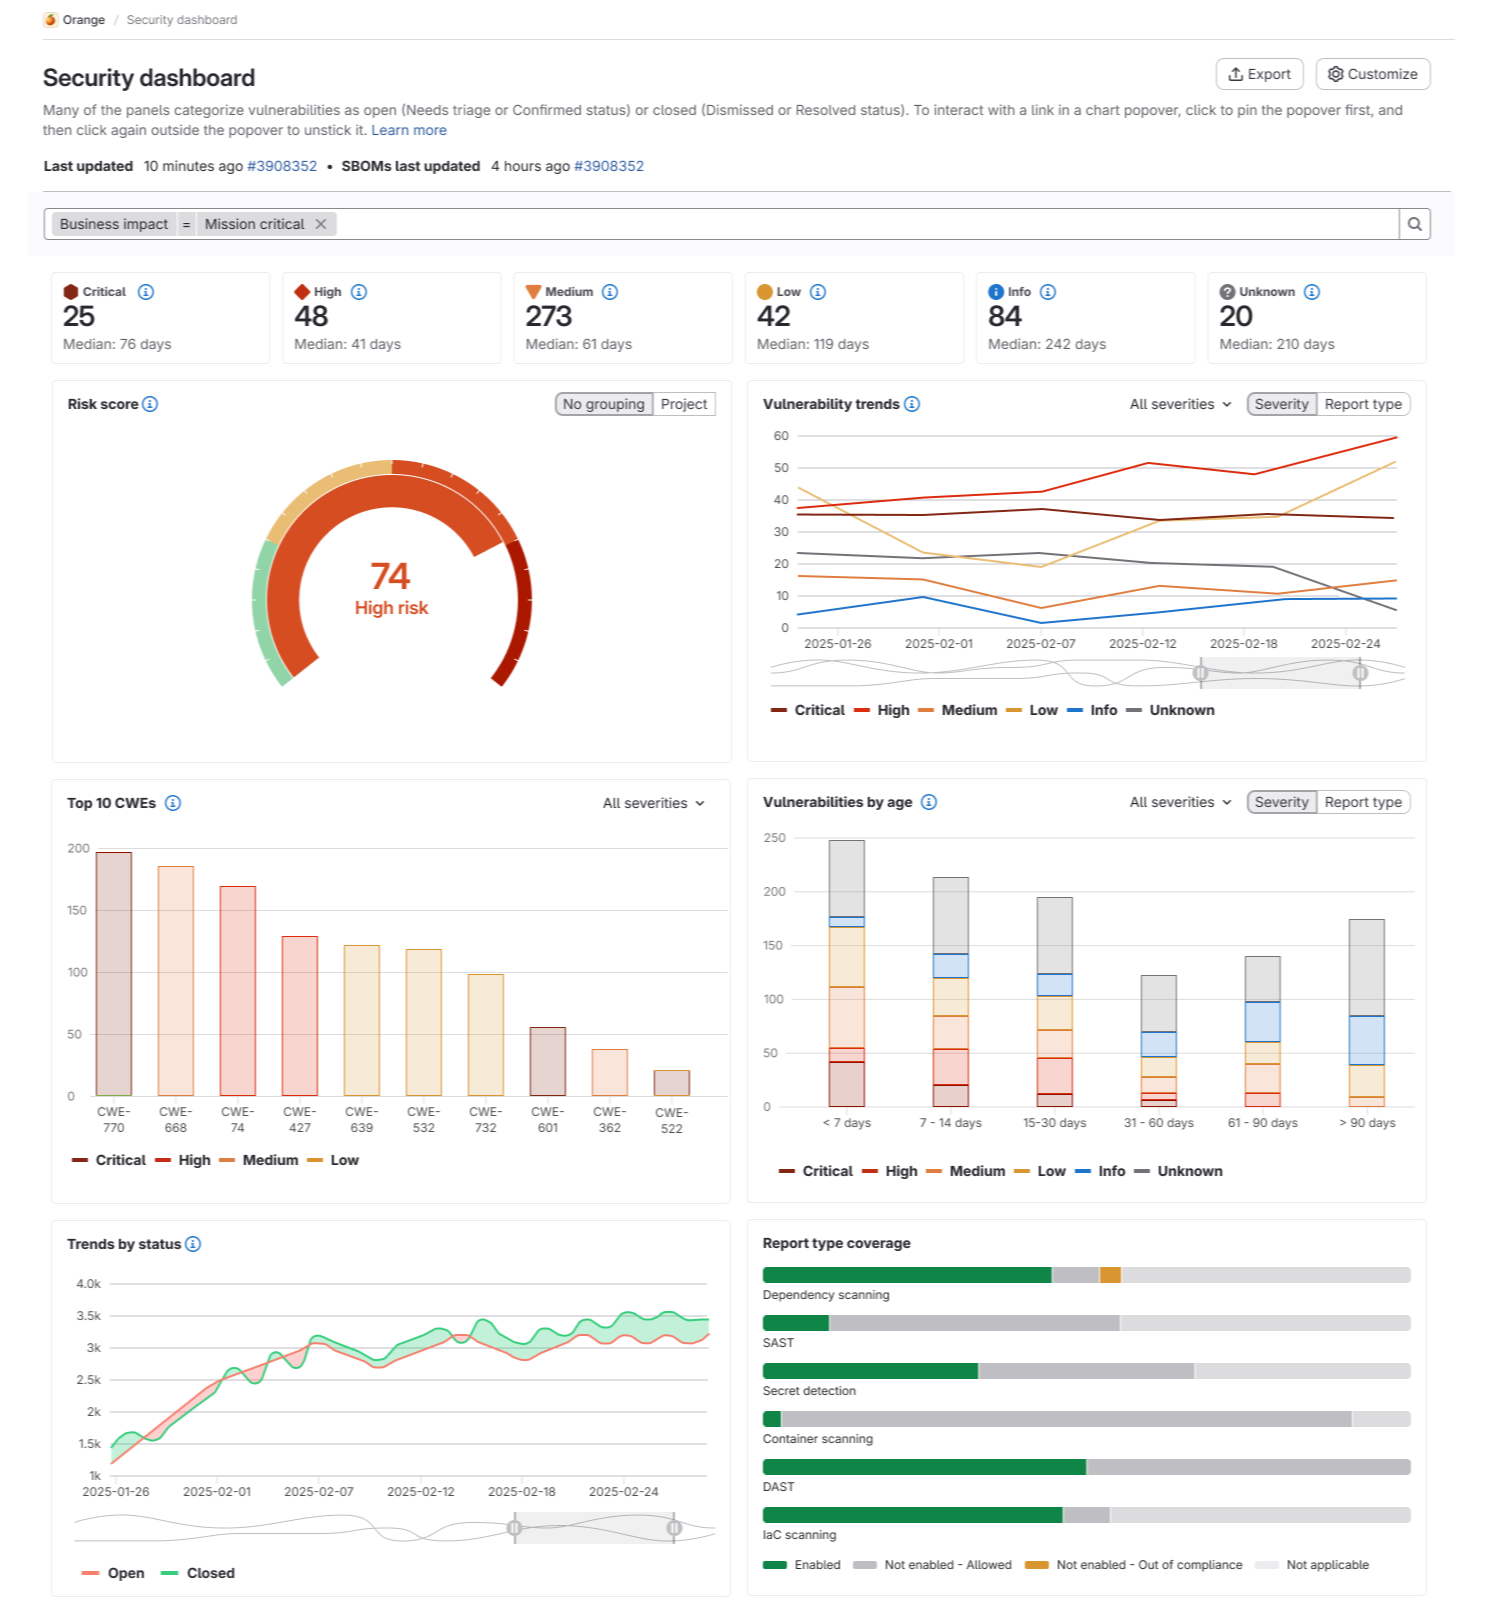
Task: Click the CWE-668 bar
Action: point(176,981)
